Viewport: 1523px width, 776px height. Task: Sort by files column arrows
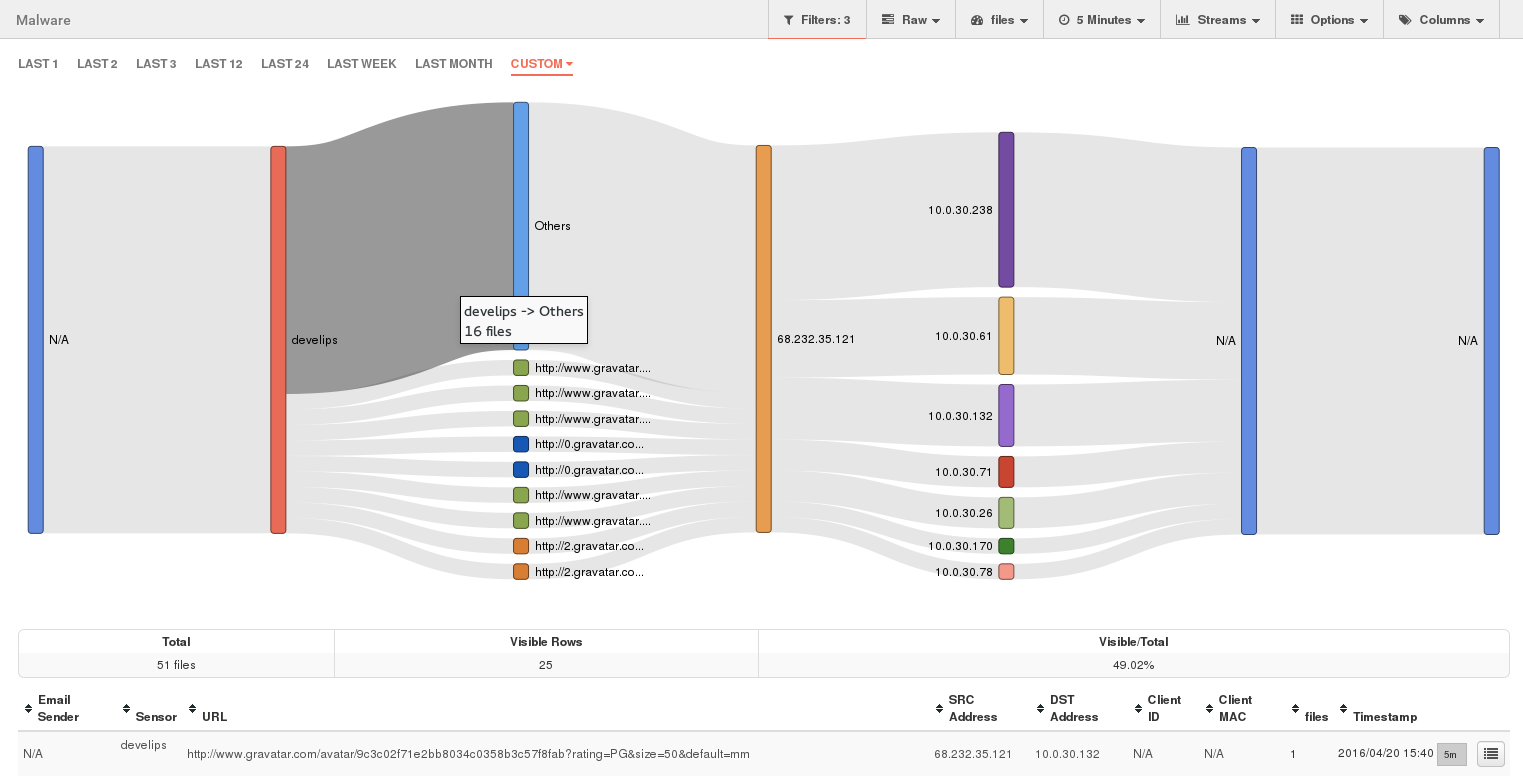pos(1296,708)
